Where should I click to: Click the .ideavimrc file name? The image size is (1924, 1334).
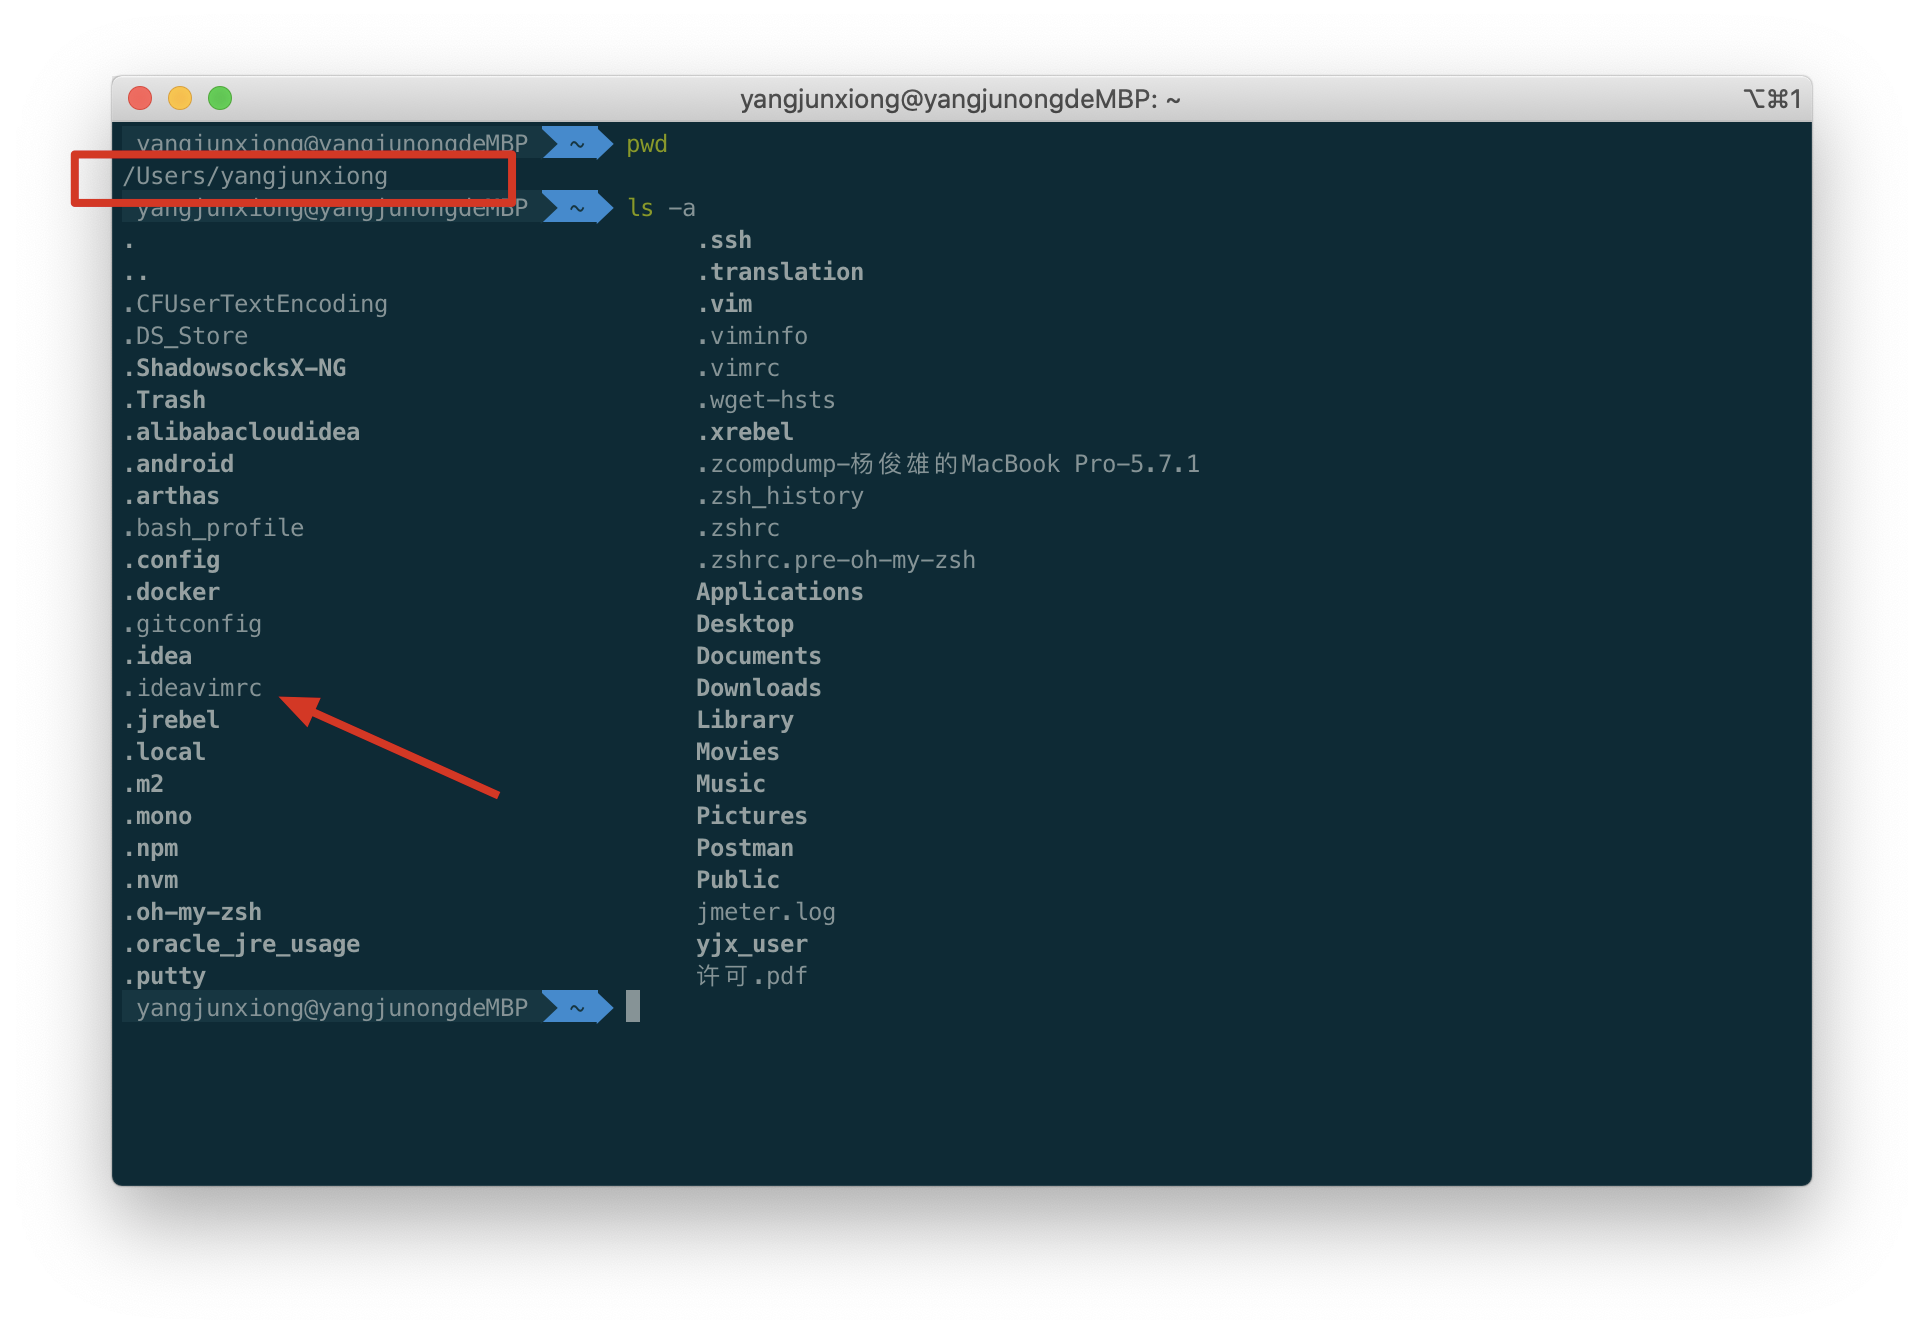[x=192, y=688]
